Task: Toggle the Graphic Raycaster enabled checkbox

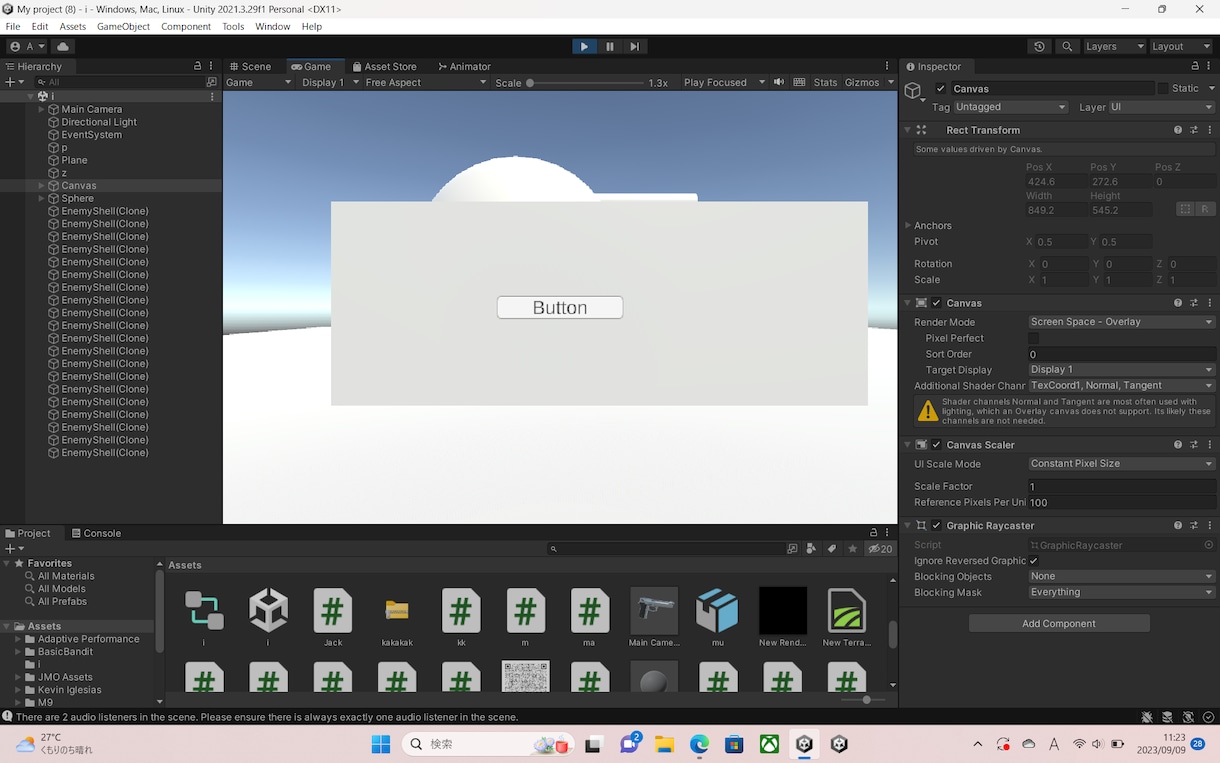Action: pyautogui.click(x=937, y=526)
